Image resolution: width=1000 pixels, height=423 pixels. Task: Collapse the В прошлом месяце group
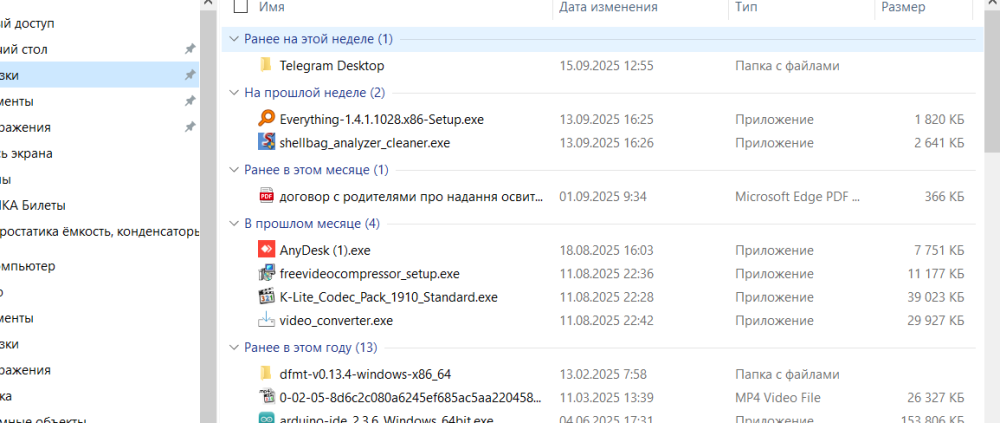tap(233, 223)
